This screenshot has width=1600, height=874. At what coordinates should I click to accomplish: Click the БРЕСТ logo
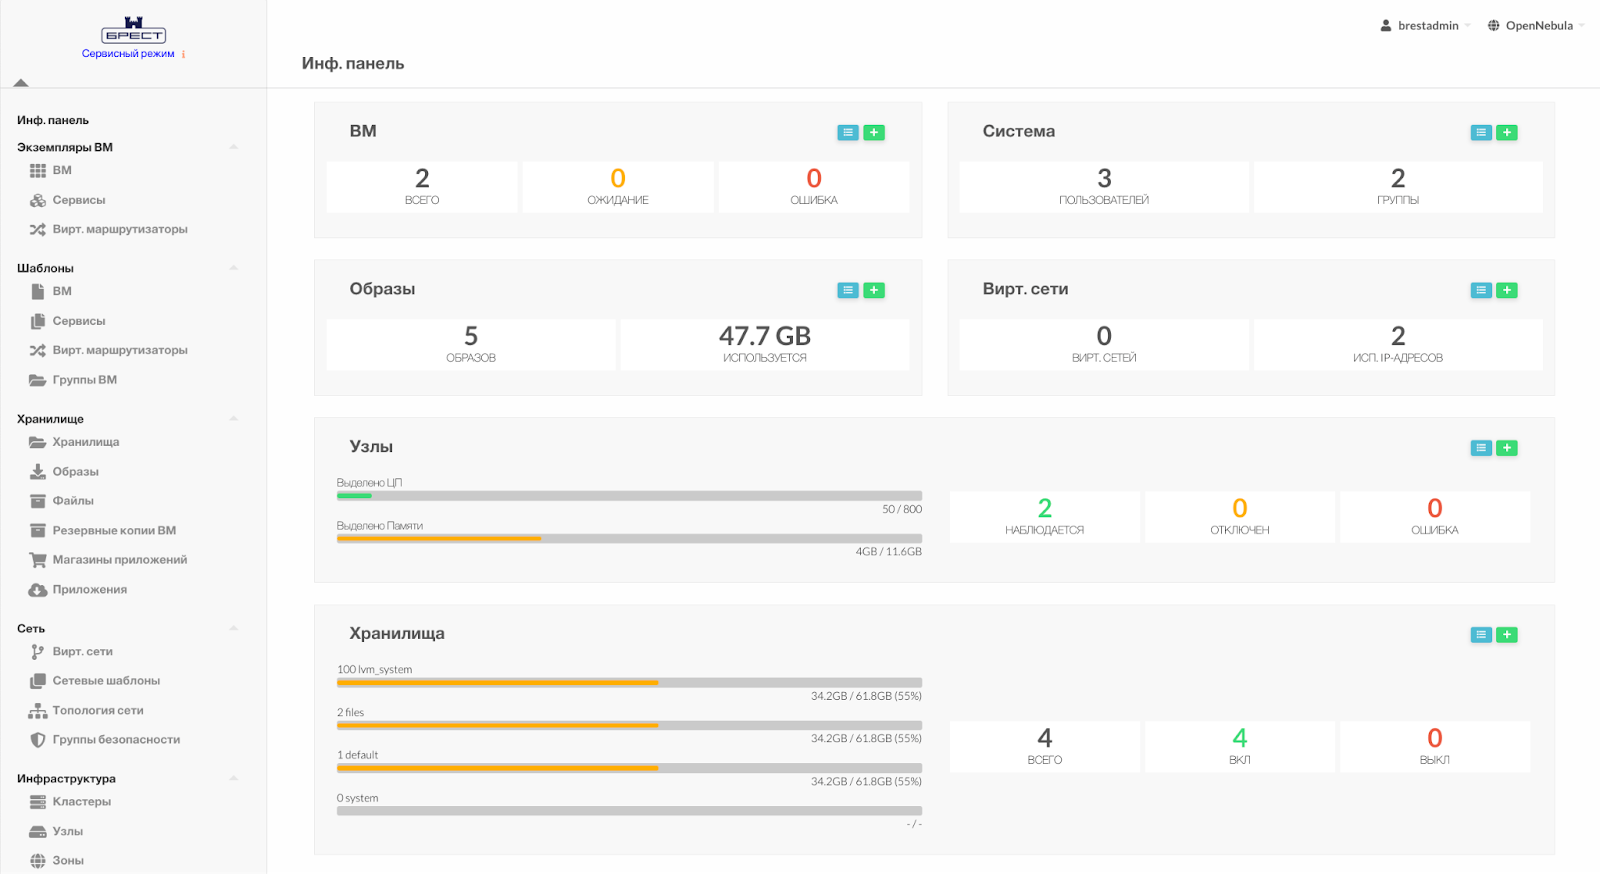coord(134,30)
